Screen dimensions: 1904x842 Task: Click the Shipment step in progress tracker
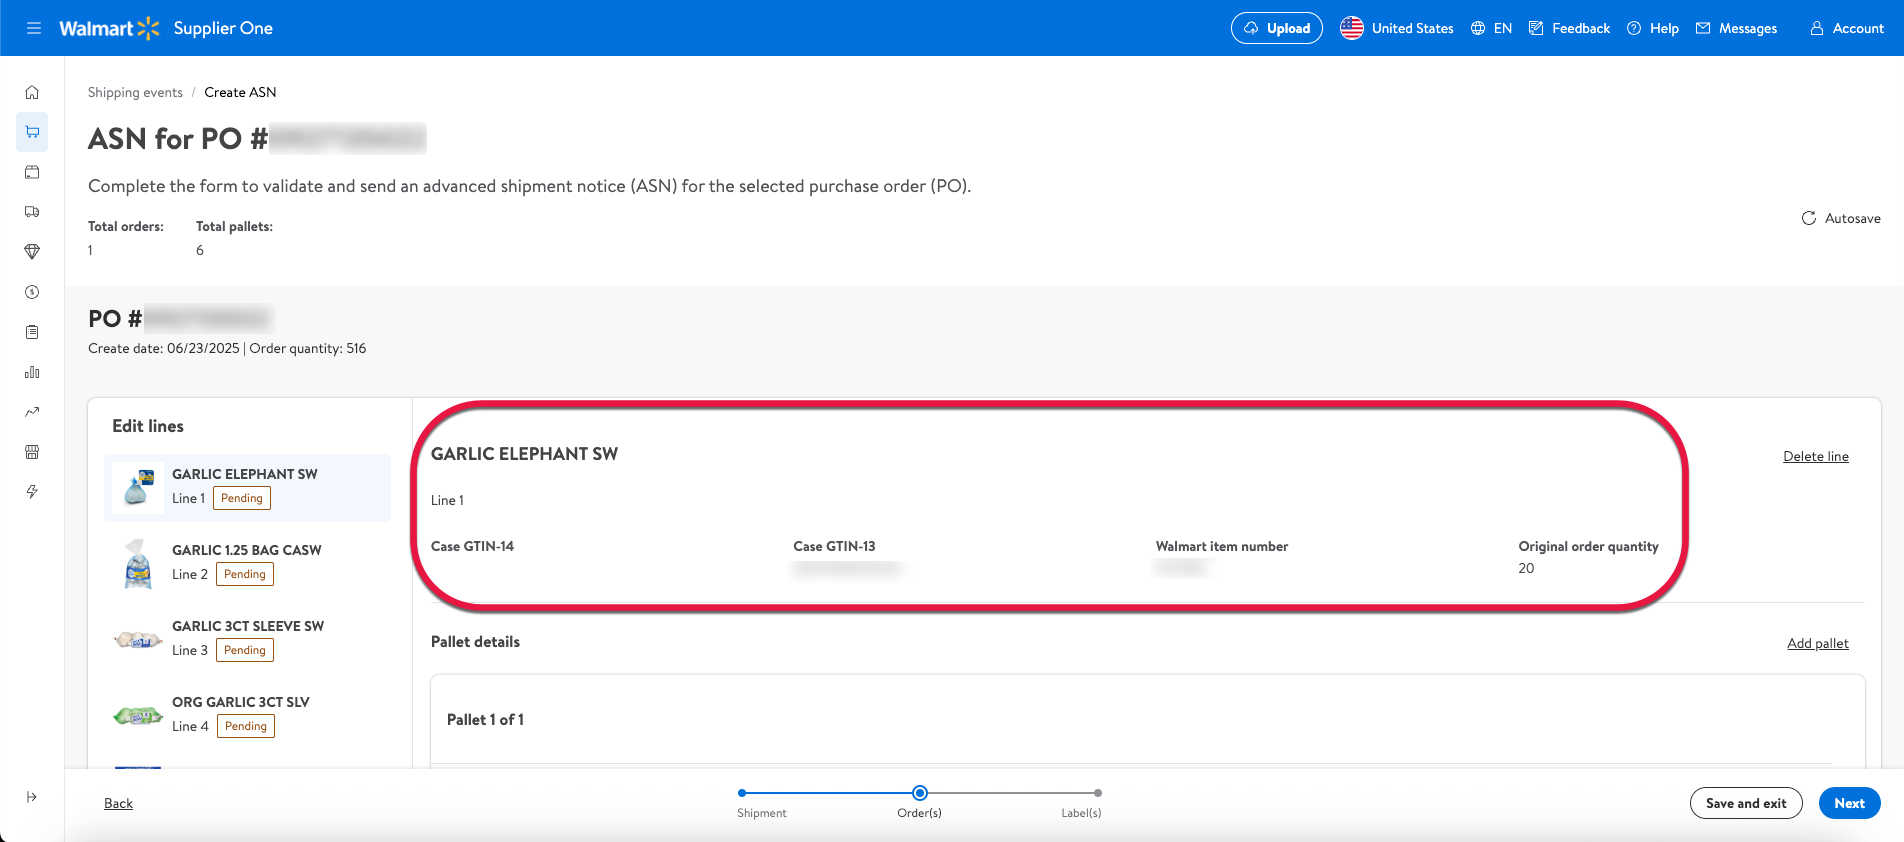(742, 794)
